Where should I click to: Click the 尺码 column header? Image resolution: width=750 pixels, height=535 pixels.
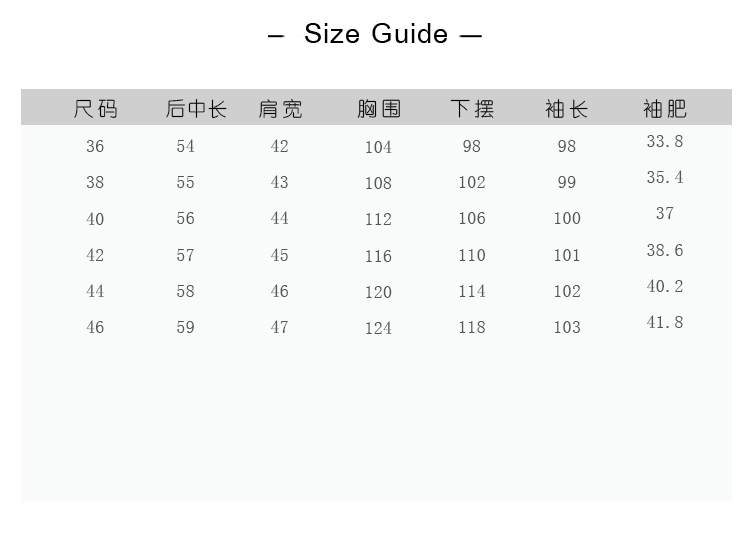(x=95, y=108)
